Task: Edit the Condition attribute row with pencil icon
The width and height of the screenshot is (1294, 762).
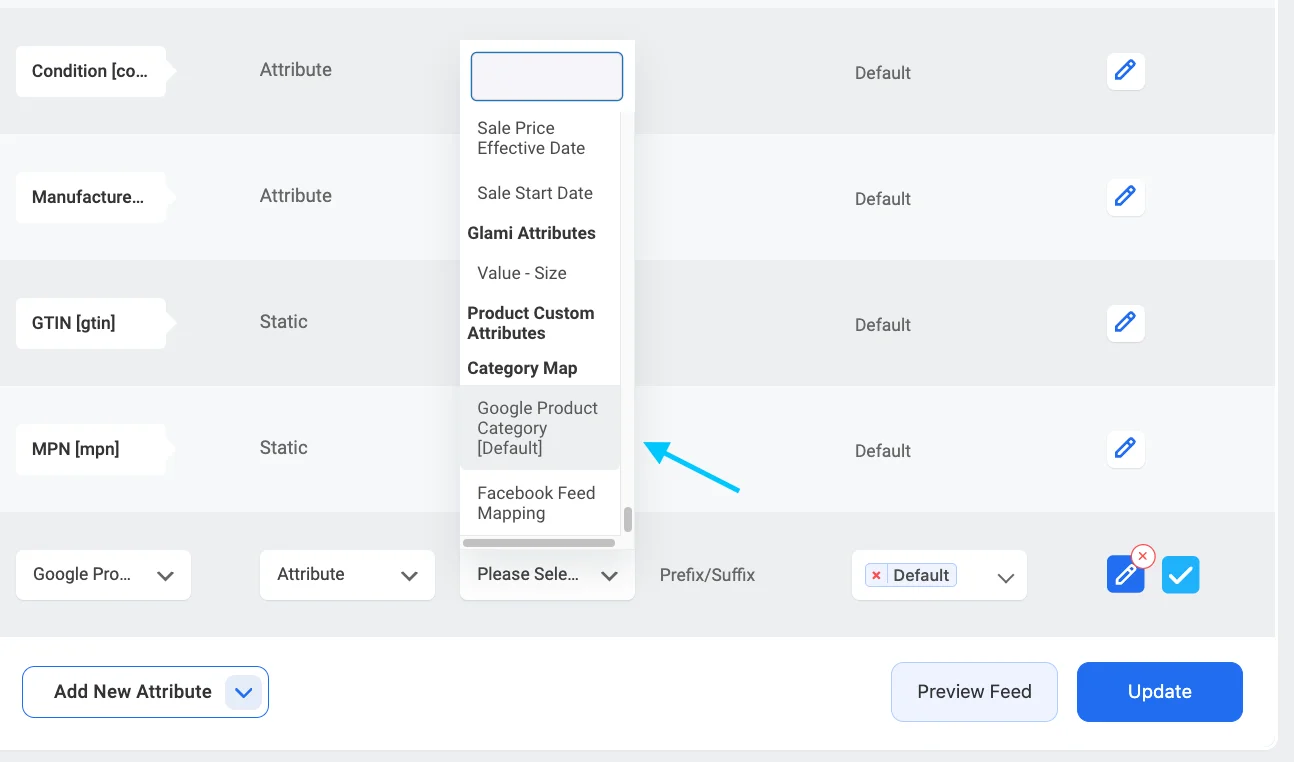Action: coord(1125,71)
